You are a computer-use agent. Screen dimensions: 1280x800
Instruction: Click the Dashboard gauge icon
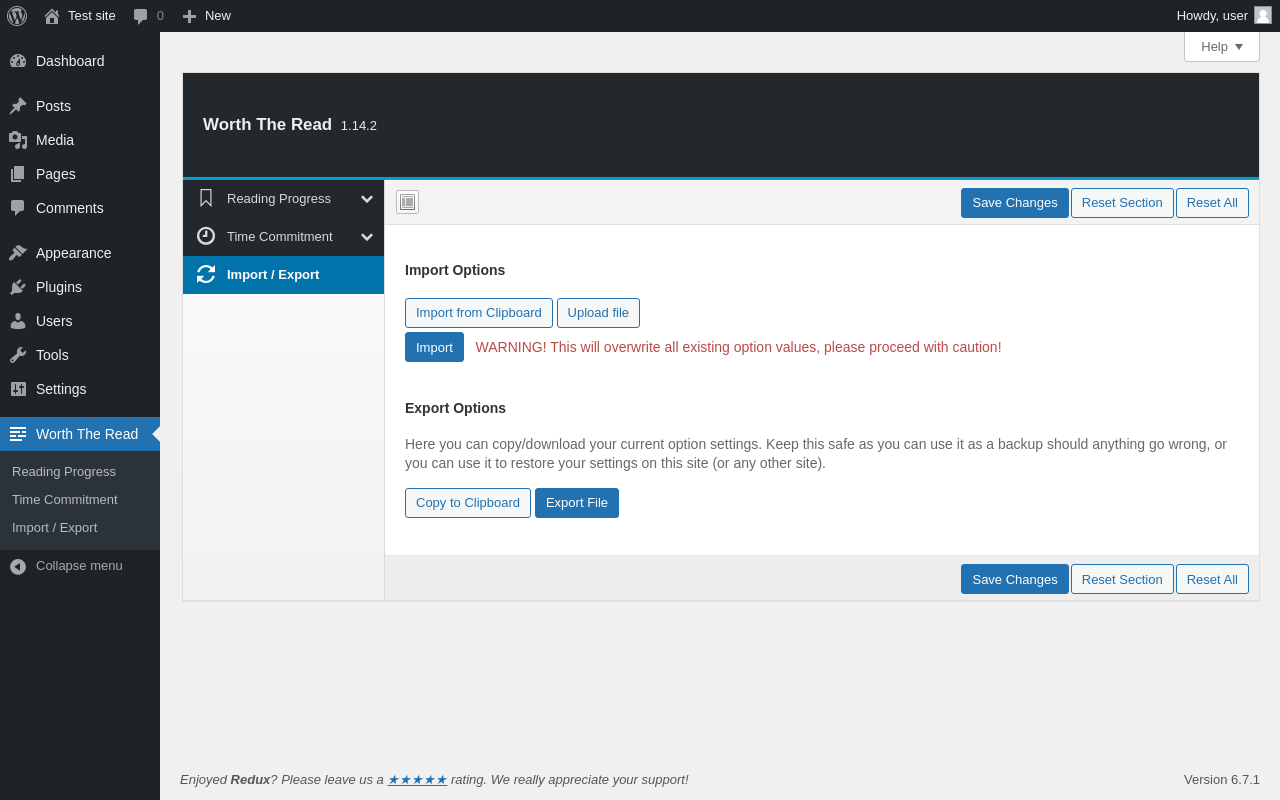coord(18,61)
